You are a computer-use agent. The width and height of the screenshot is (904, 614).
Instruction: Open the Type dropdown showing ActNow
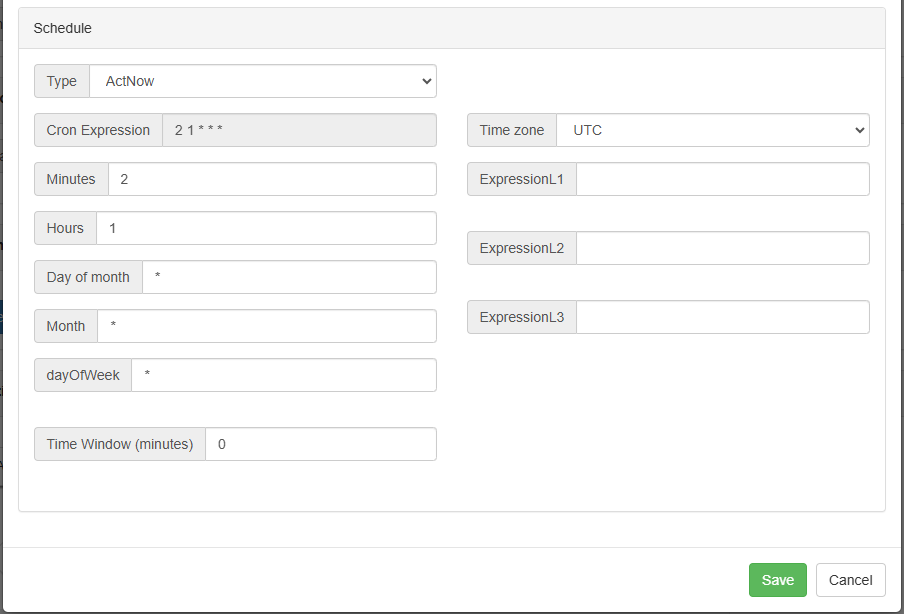262,81
